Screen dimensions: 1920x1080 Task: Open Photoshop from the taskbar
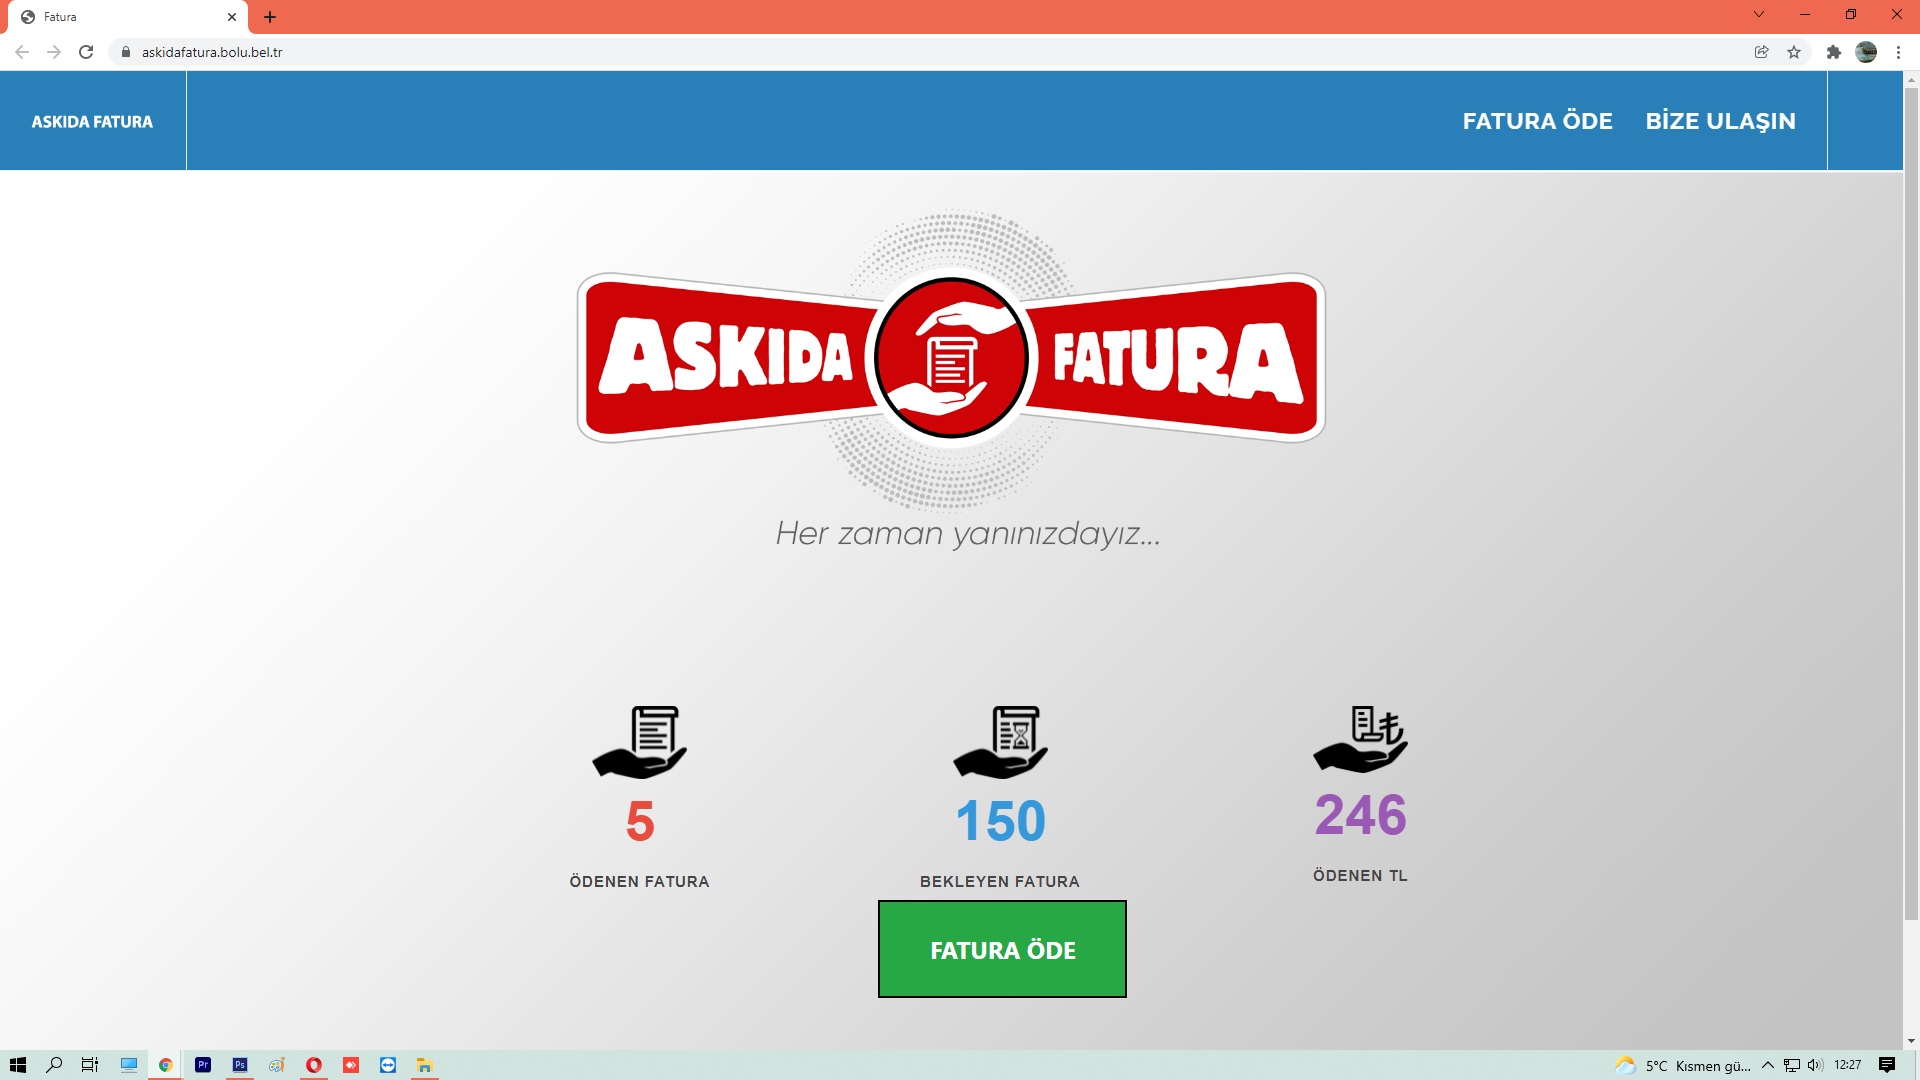[240, 1065]
